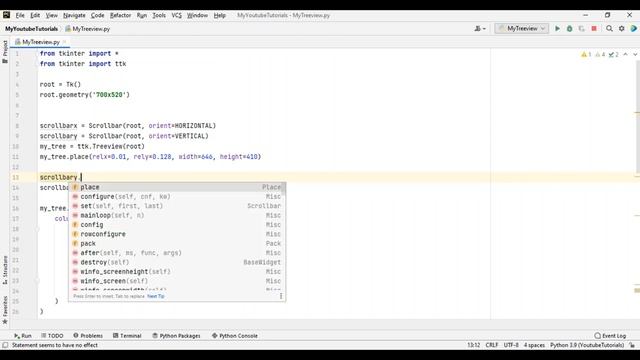Open completion popup options three-dot menu
The image size is (640, 360).
point(281,296)
